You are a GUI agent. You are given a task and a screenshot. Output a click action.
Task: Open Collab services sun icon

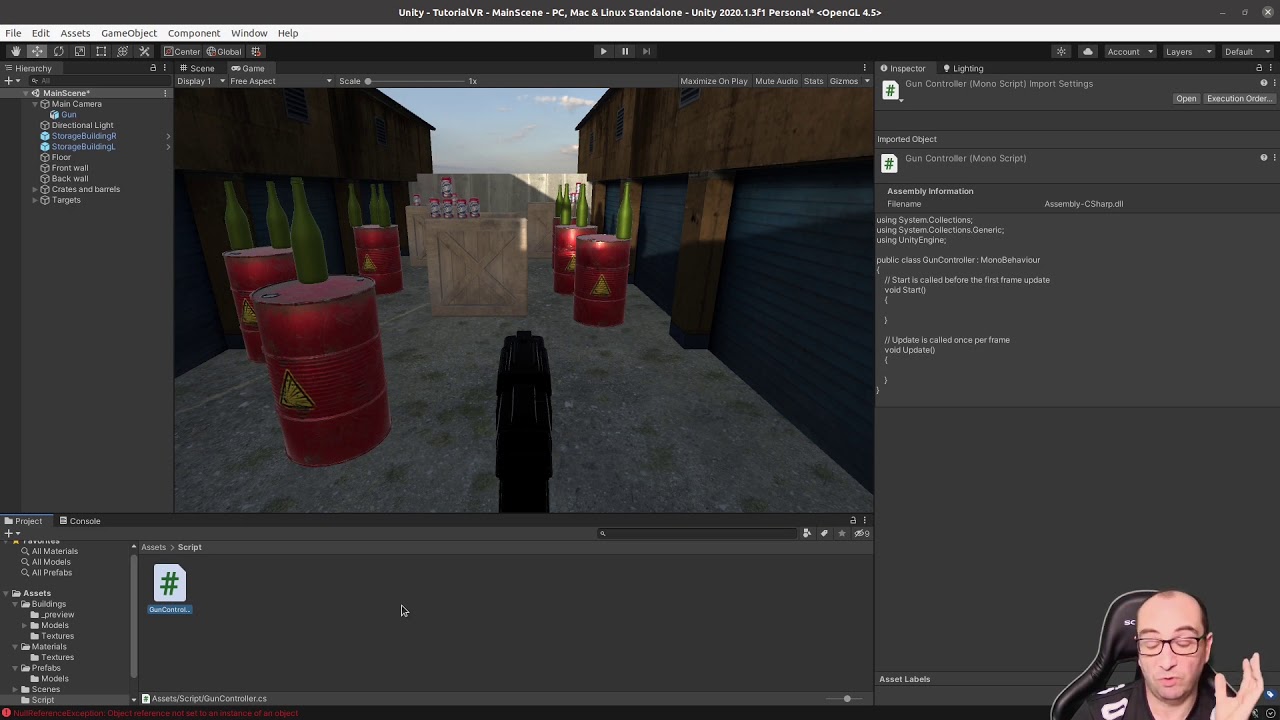click(1061, 51)
